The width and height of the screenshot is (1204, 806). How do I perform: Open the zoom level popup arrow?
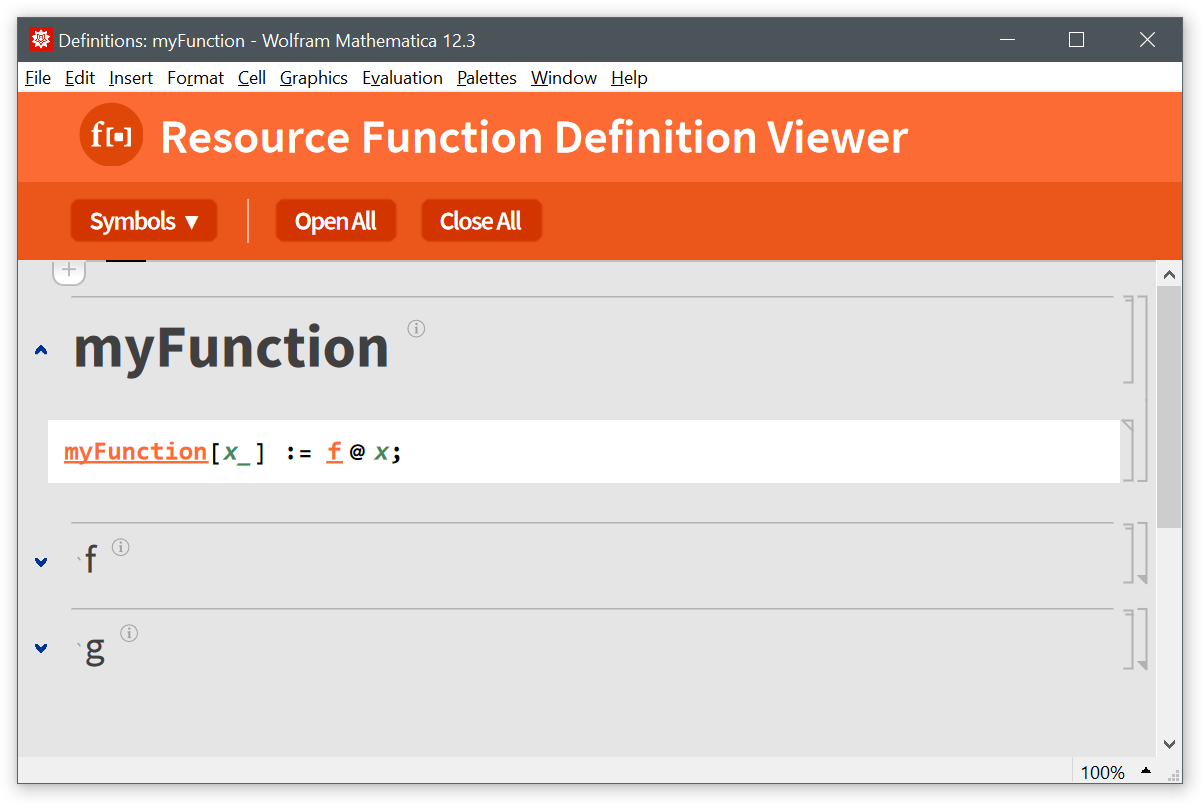(x=1146, y=771)
